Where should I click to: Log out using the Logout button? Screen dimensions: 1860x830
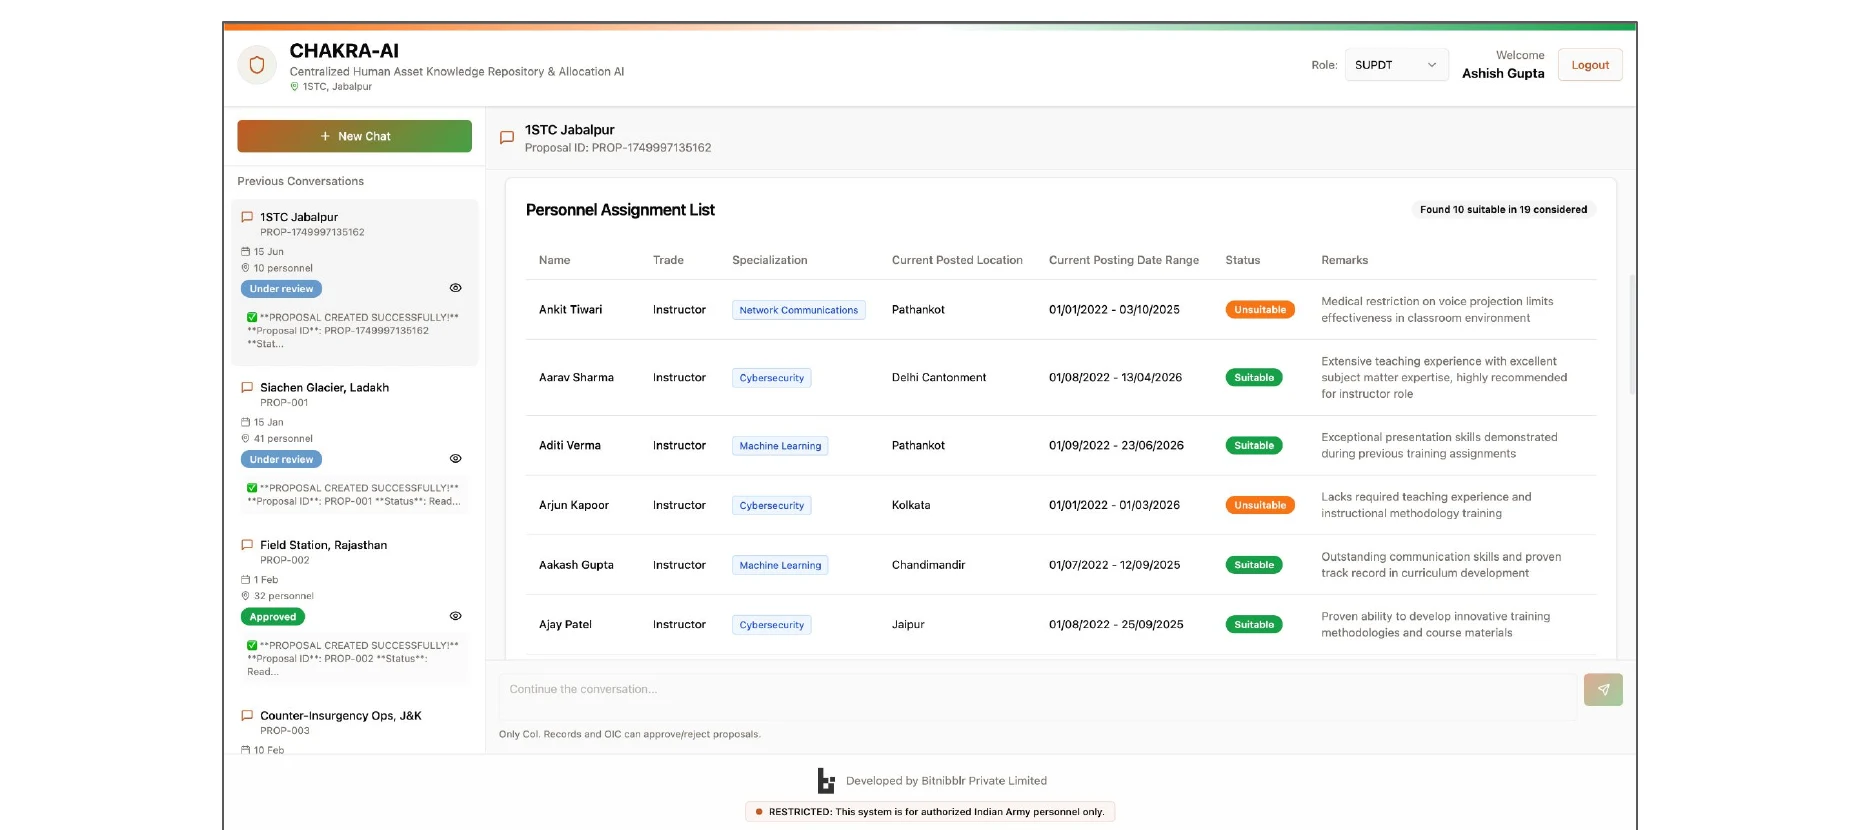(x=1590, y=65)
